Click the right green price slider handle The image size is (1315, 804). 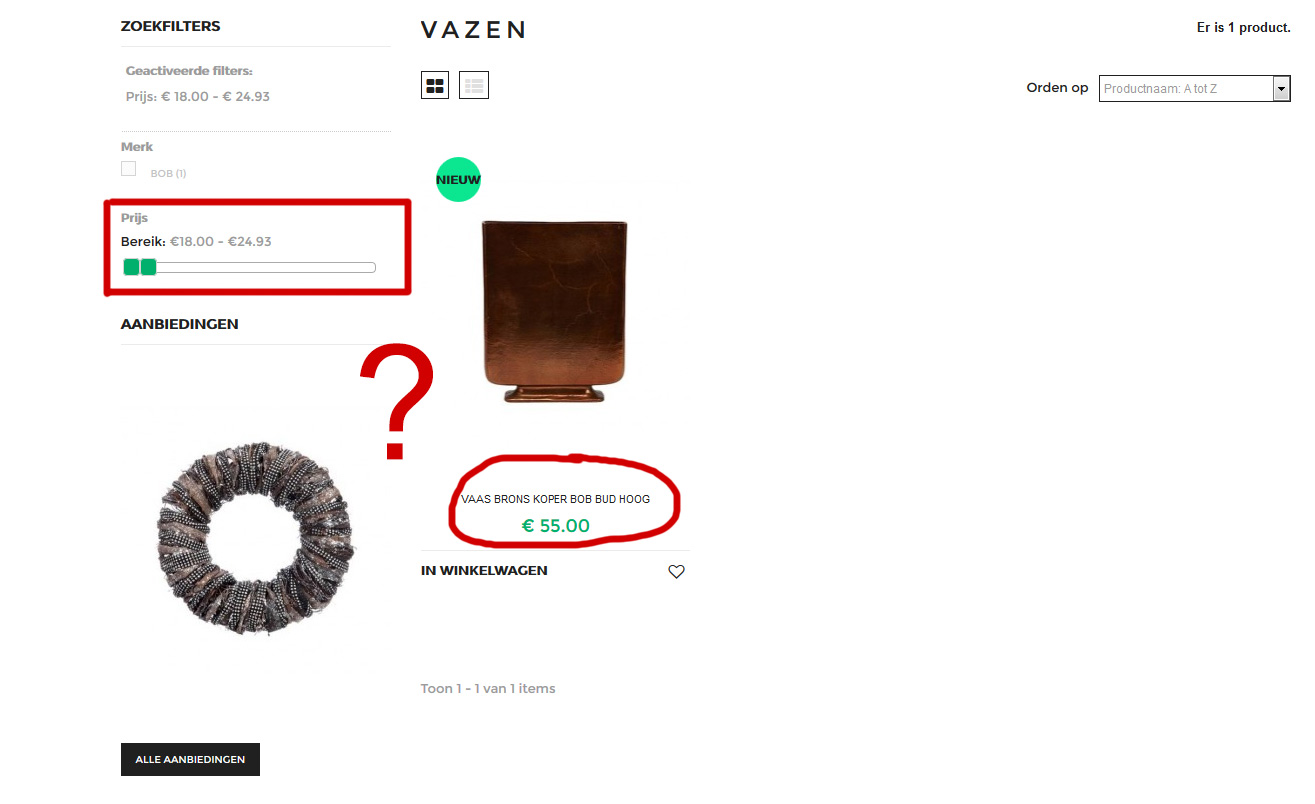pyautogui.click(x=148, y=267)
